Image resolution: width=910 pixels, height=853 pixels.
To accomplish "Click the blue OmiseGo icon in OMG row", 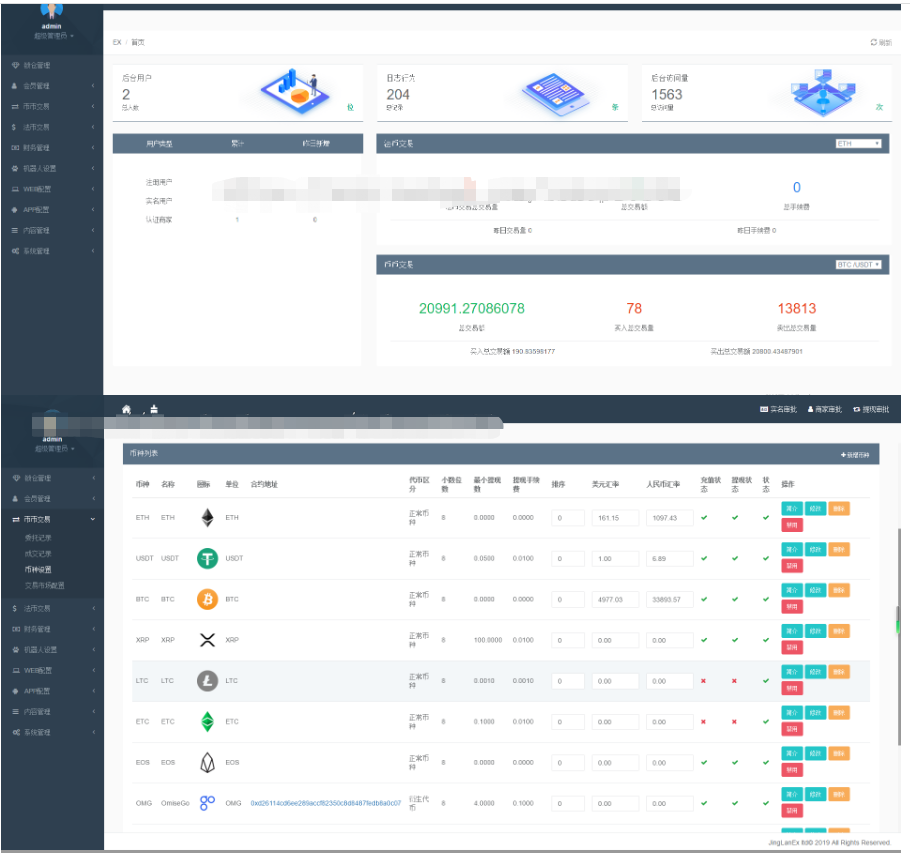I will [207, 803].
